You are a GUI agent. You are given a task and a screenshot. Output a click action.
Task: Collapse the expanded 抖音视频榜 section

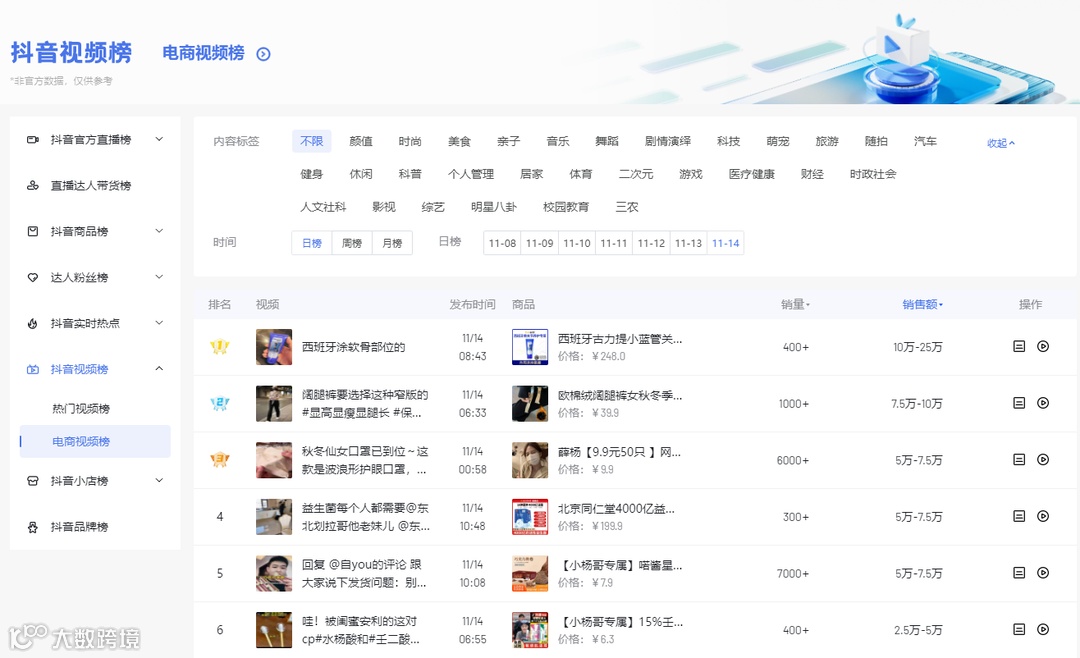[158, 369]
